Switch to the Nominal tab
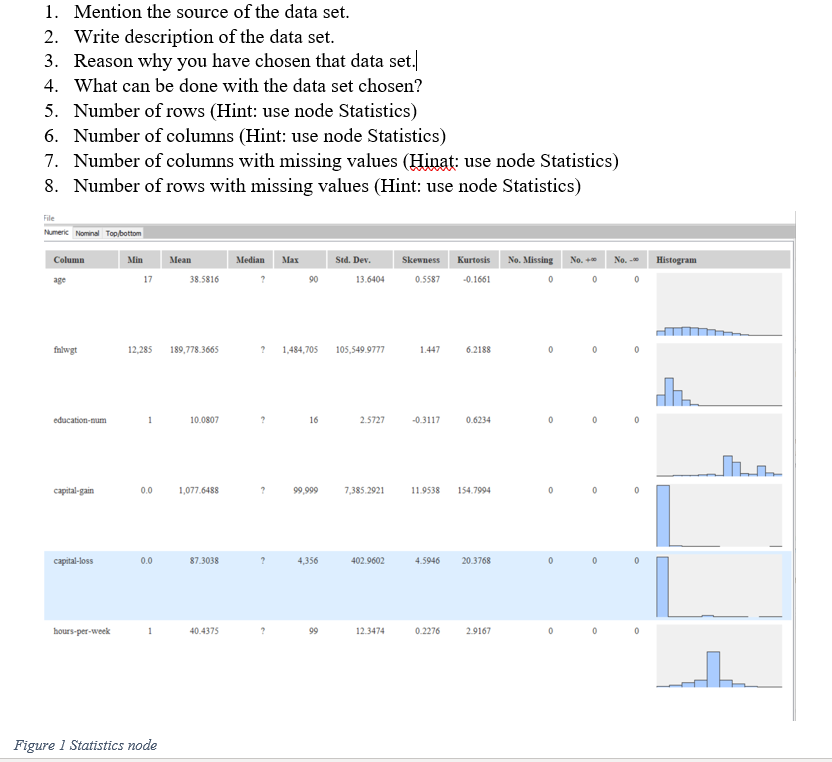The width and height of the screenshot is (832, 762). point(87,232)
